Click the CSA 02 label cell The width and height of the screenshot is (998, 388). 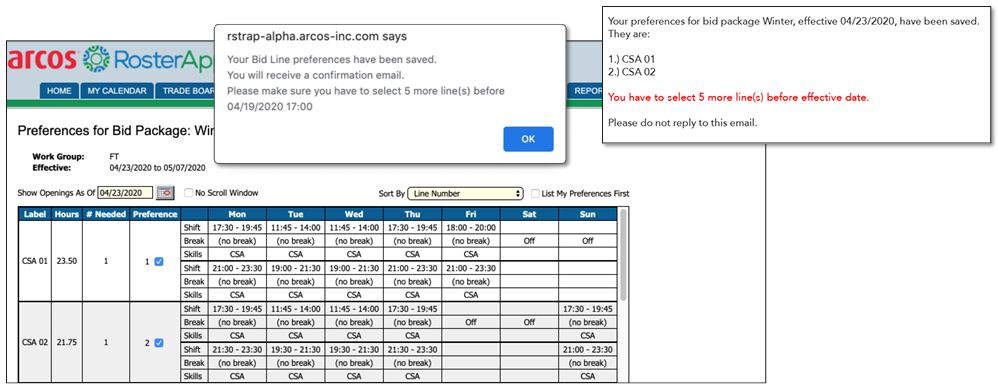pyautogui.click(x=34, y=342)
